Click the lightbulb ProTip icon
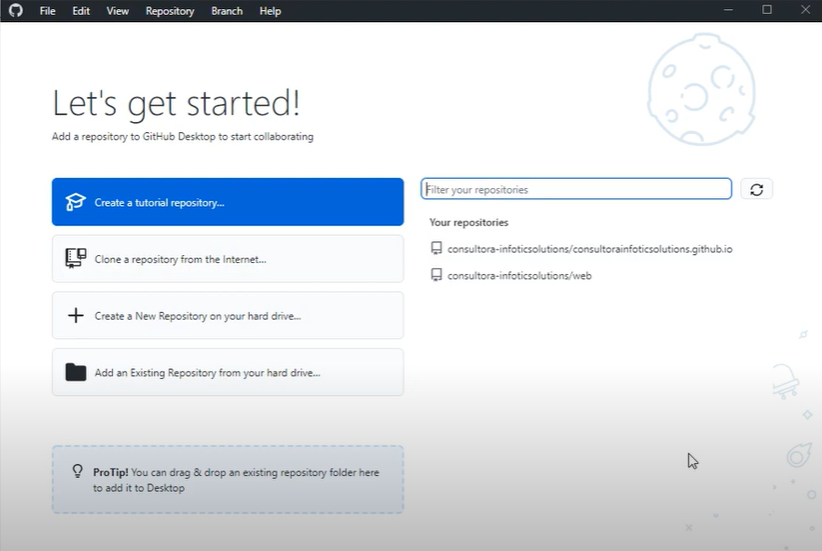 77,472
